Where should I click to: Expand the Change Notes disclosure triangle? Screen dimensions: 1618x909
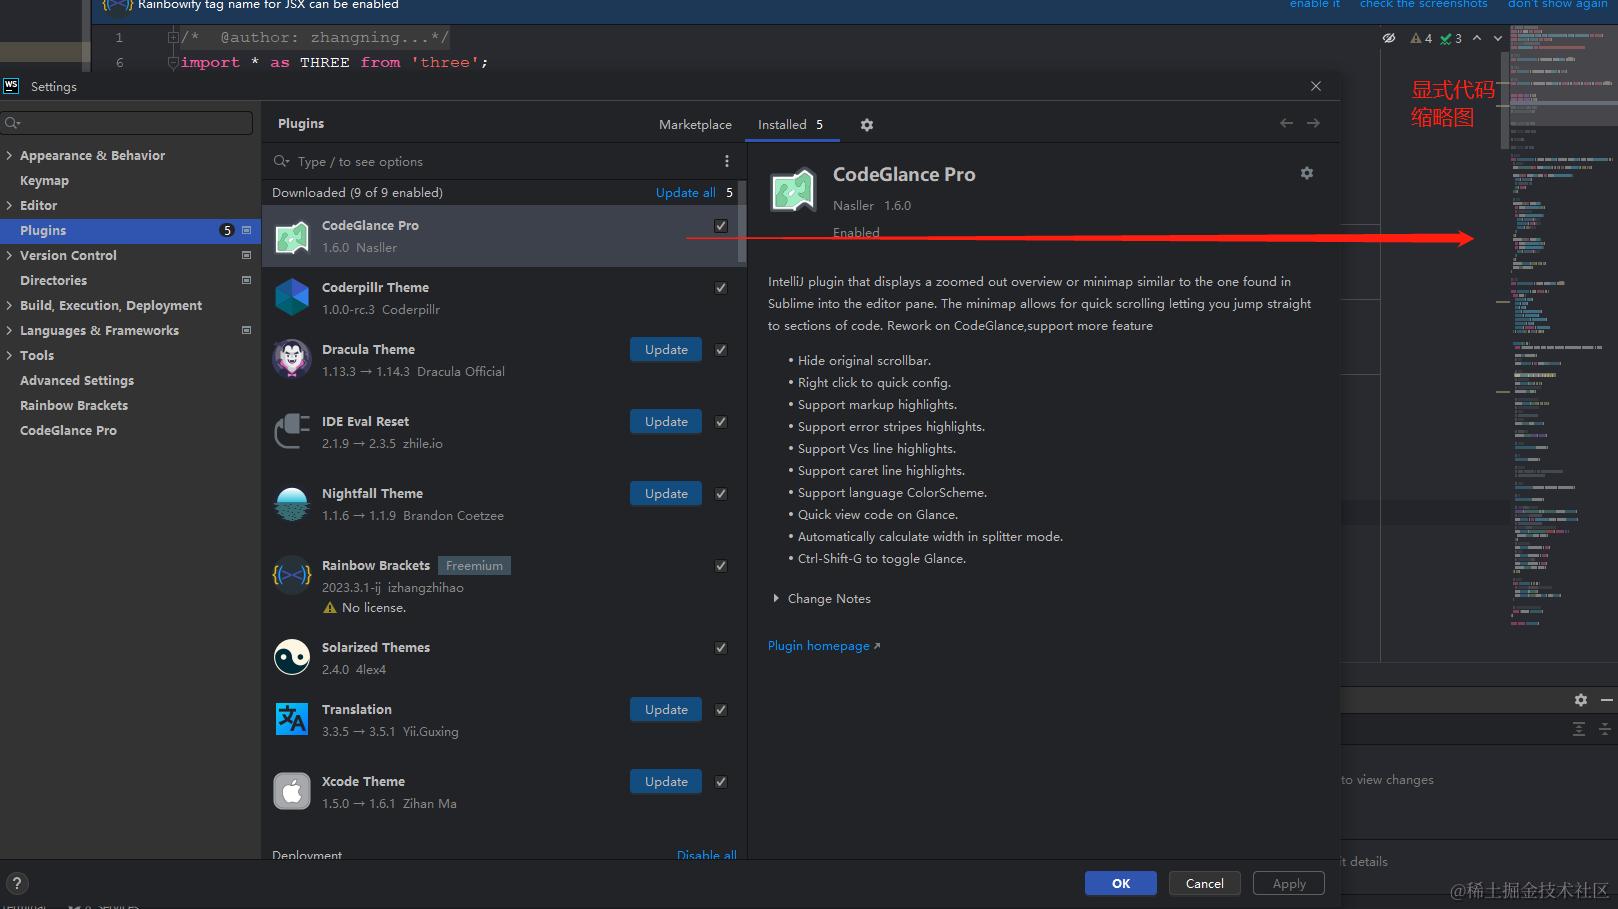coord(775,598)
